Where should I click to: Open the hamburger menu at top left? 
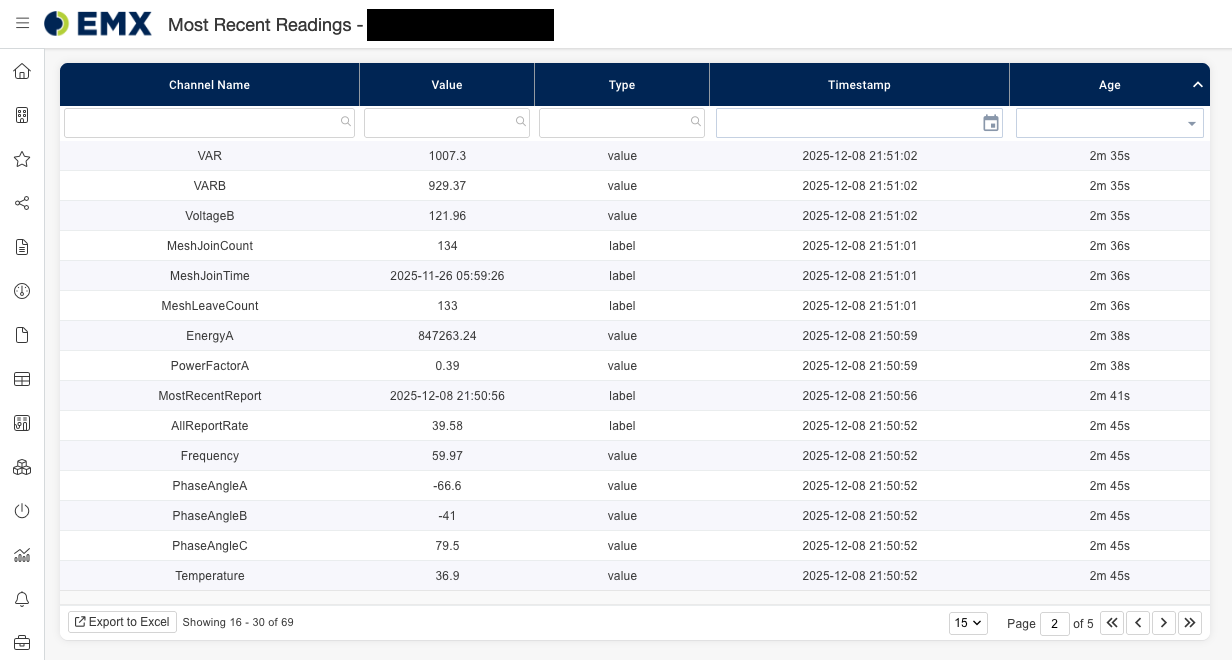tap(22, 23)
